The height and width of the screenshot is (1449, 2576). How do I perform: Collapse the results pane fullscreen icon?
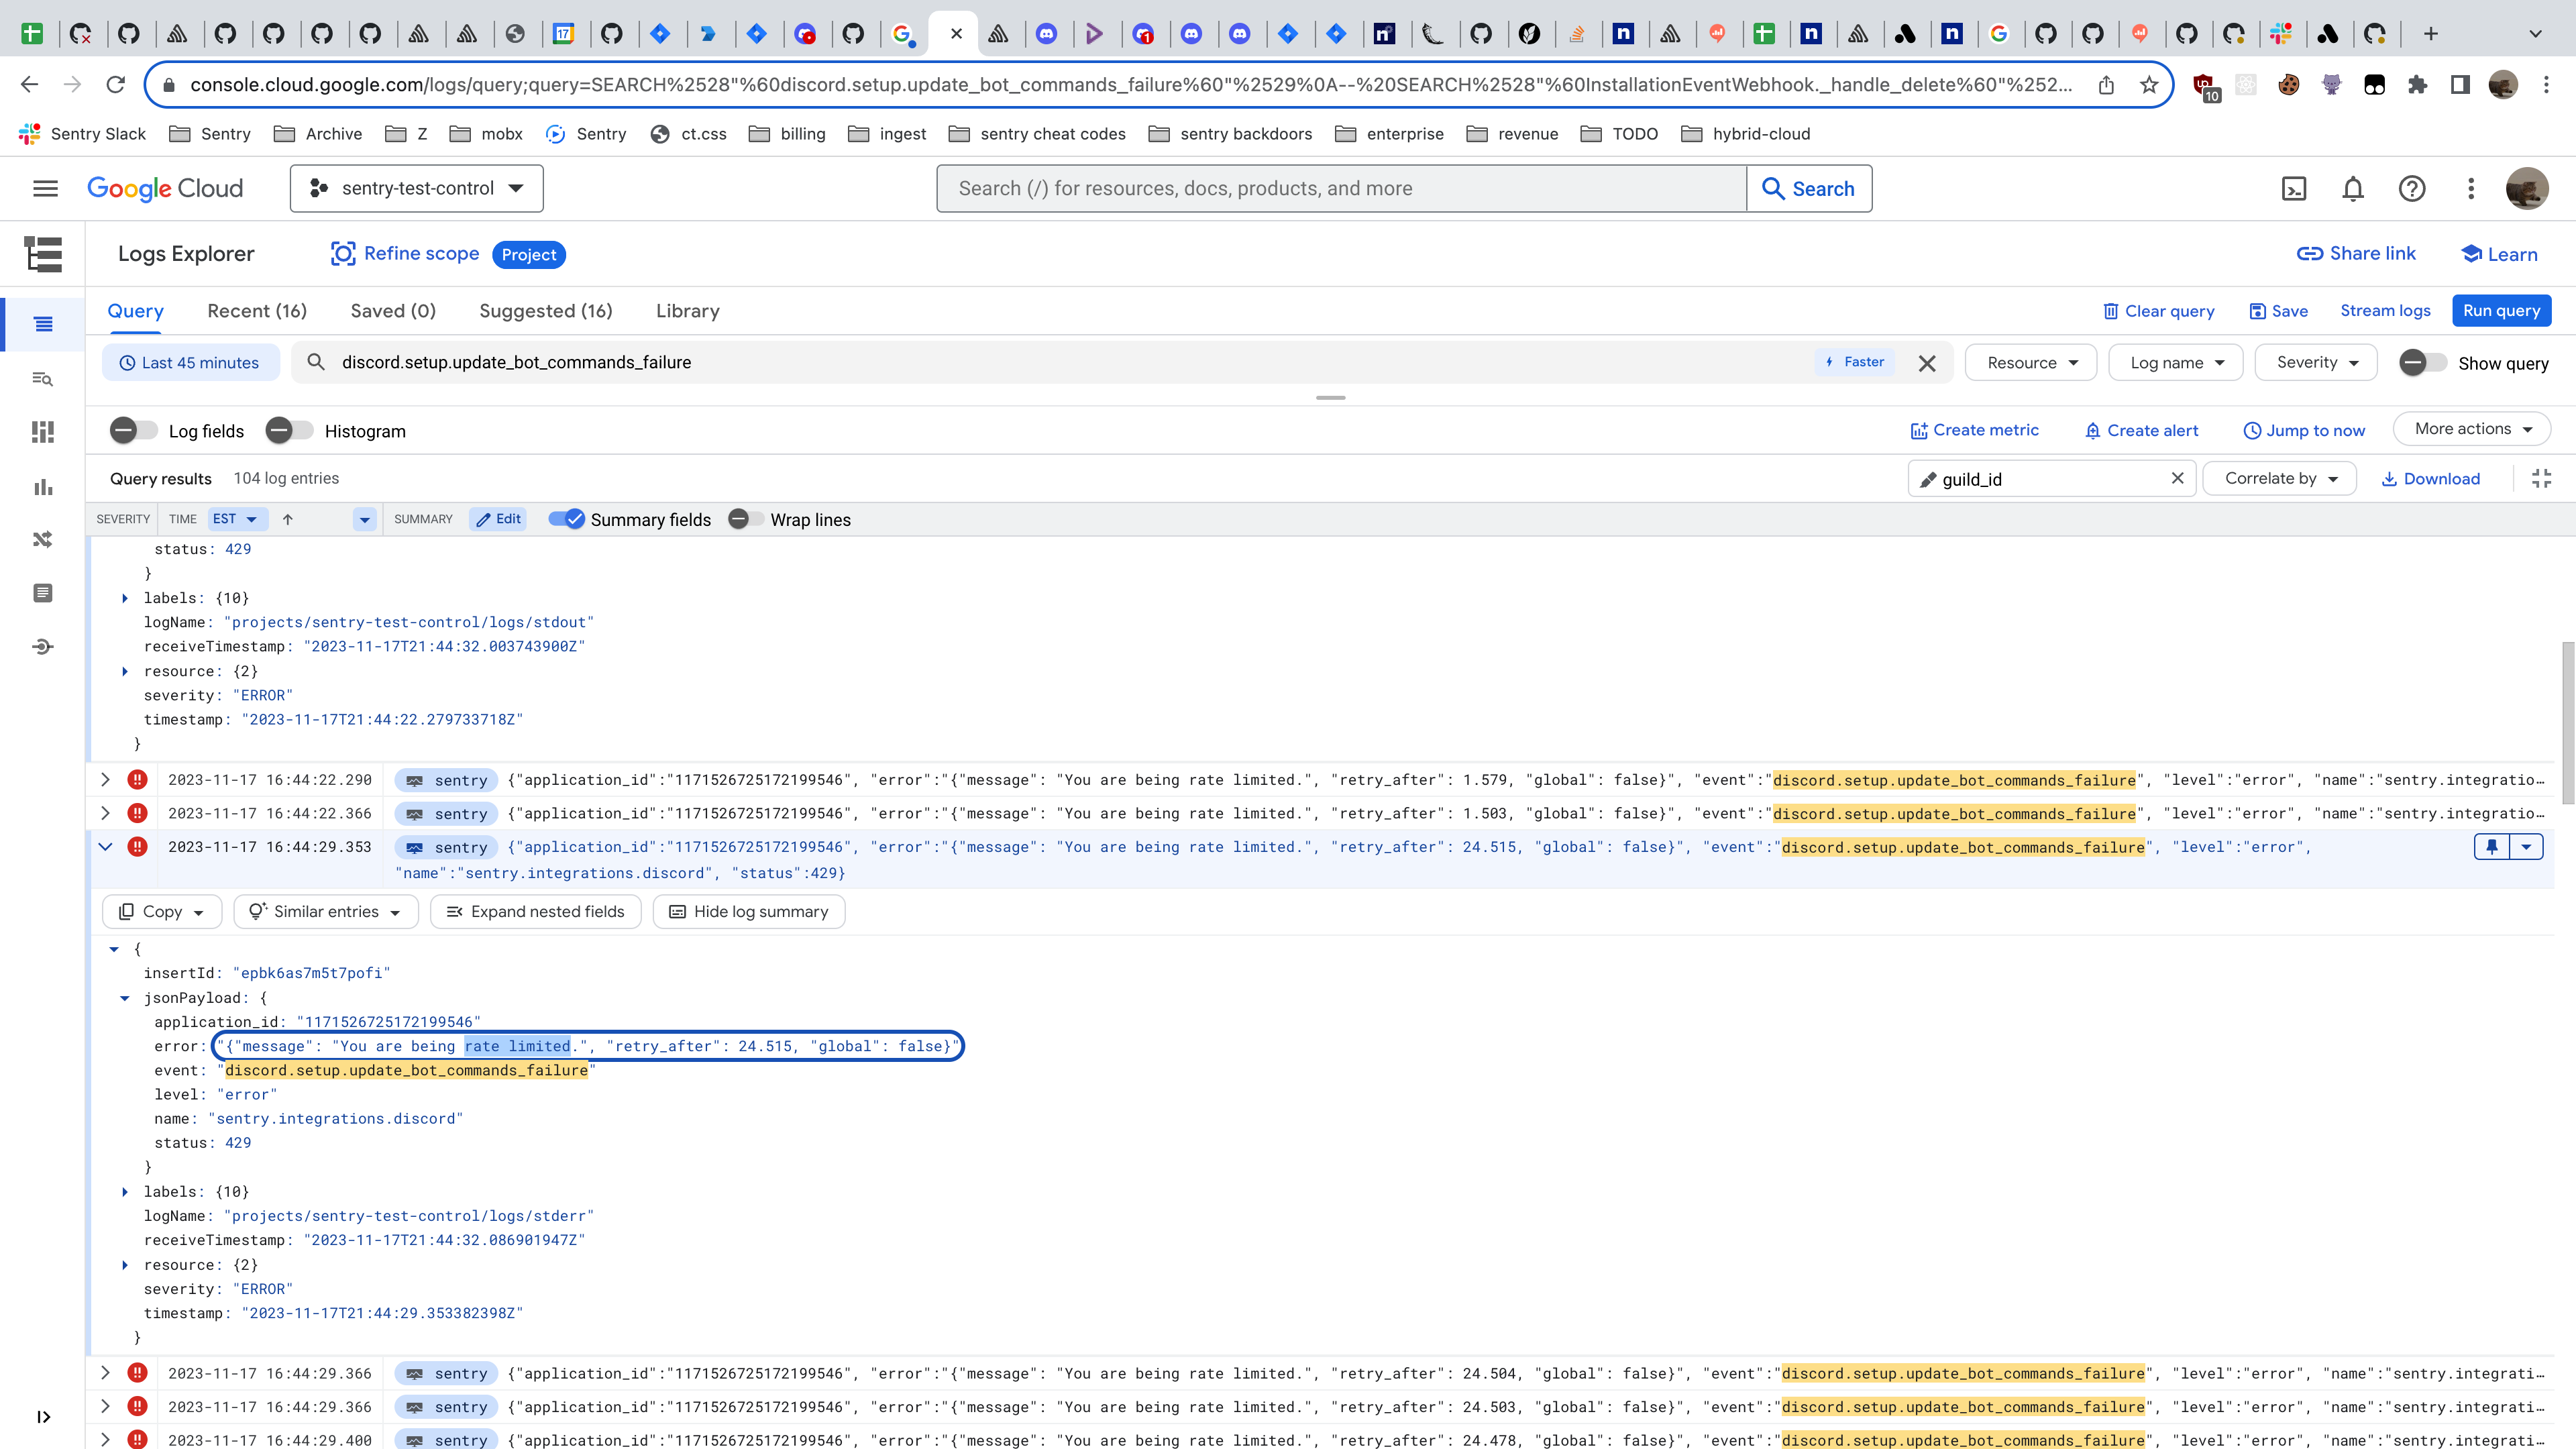2541,479
